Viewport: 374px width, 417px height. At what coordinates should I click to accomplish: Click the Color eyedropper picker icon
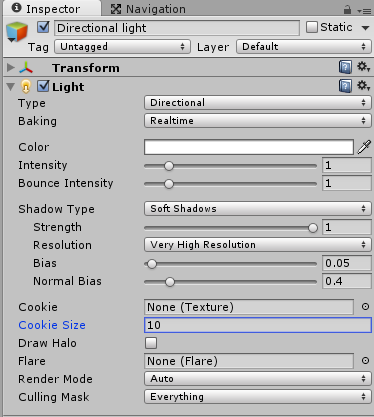click(x=364, y=147)
